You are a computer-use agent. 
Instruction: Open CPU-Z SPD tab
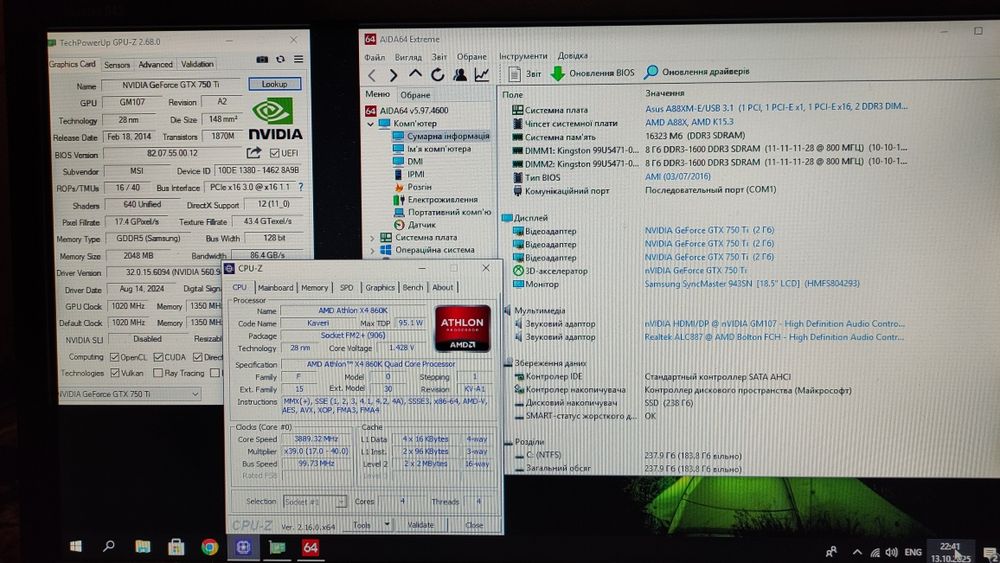click(x=346, y=288)
